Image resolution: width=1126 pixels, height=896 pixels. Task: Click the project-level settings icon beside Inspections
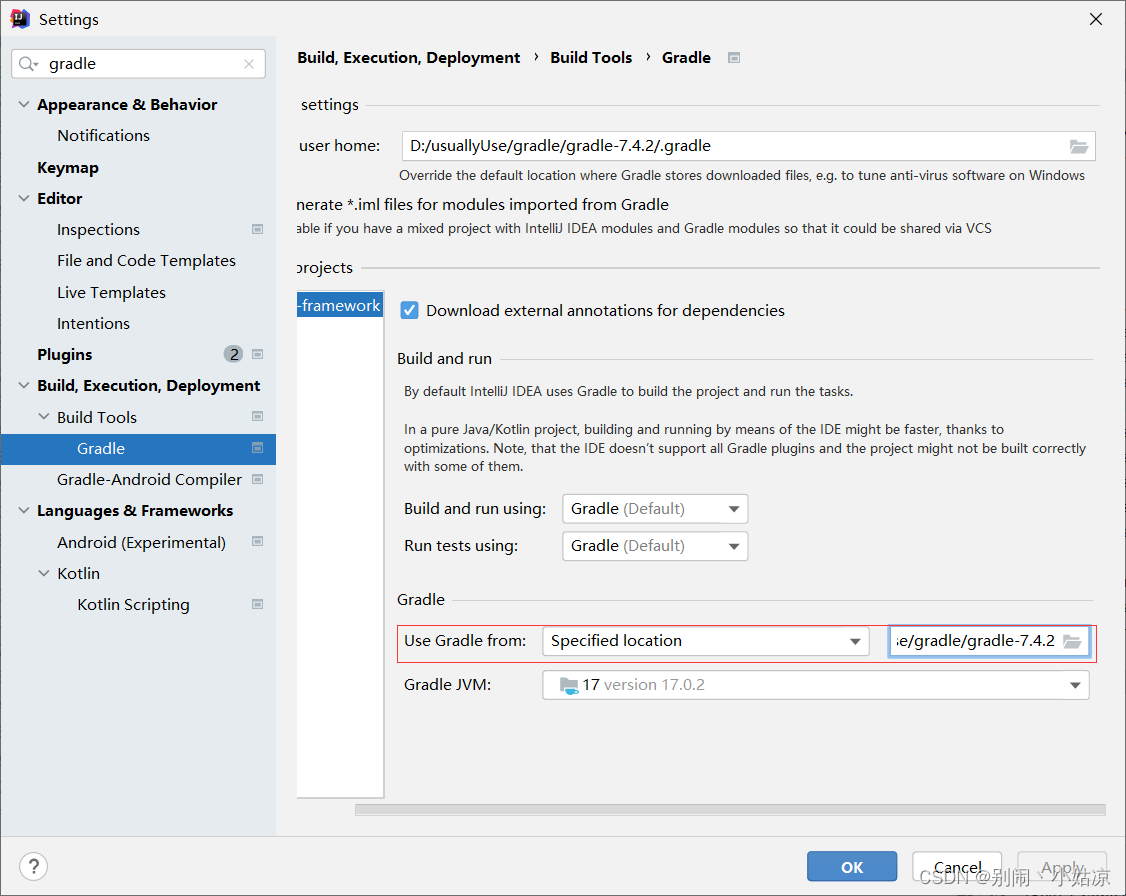tap(257, 229)
